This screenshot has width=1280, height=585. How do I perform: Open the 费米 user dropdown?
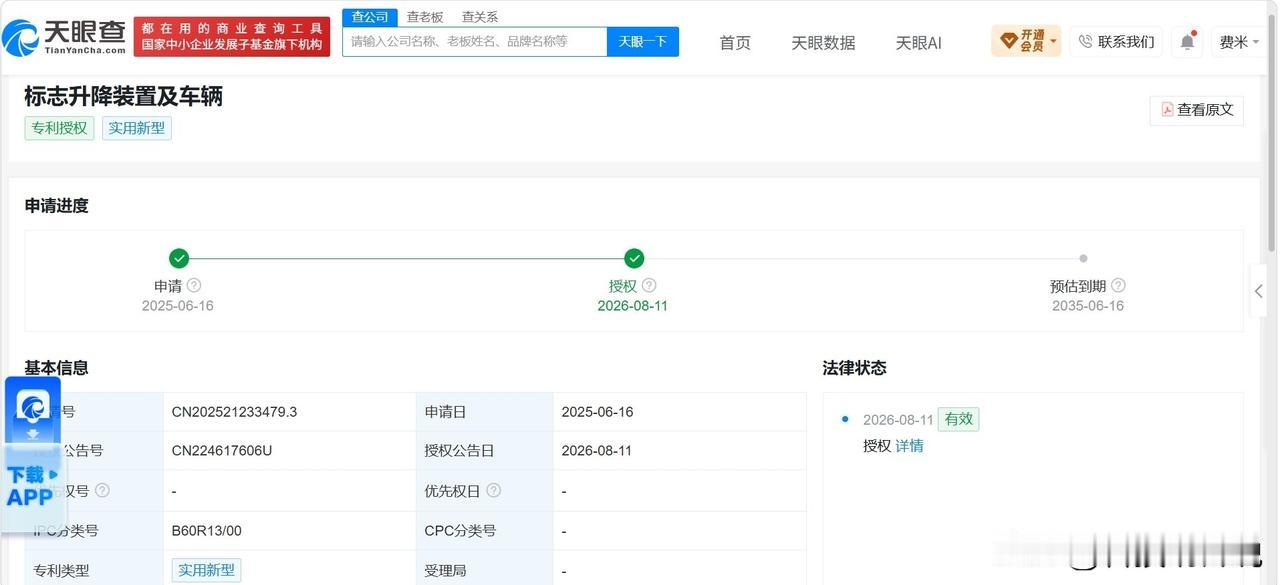(1239, 41)
